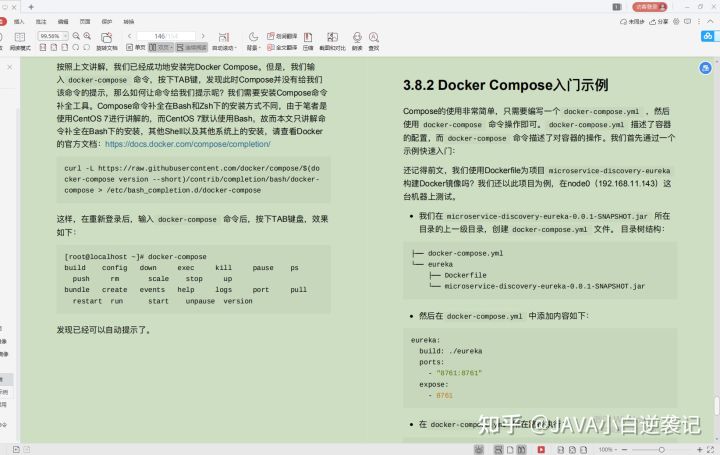The width and height of the screenshot is (720, 455).
Task: Go to previous page arrow
Action: click(129, 36)
